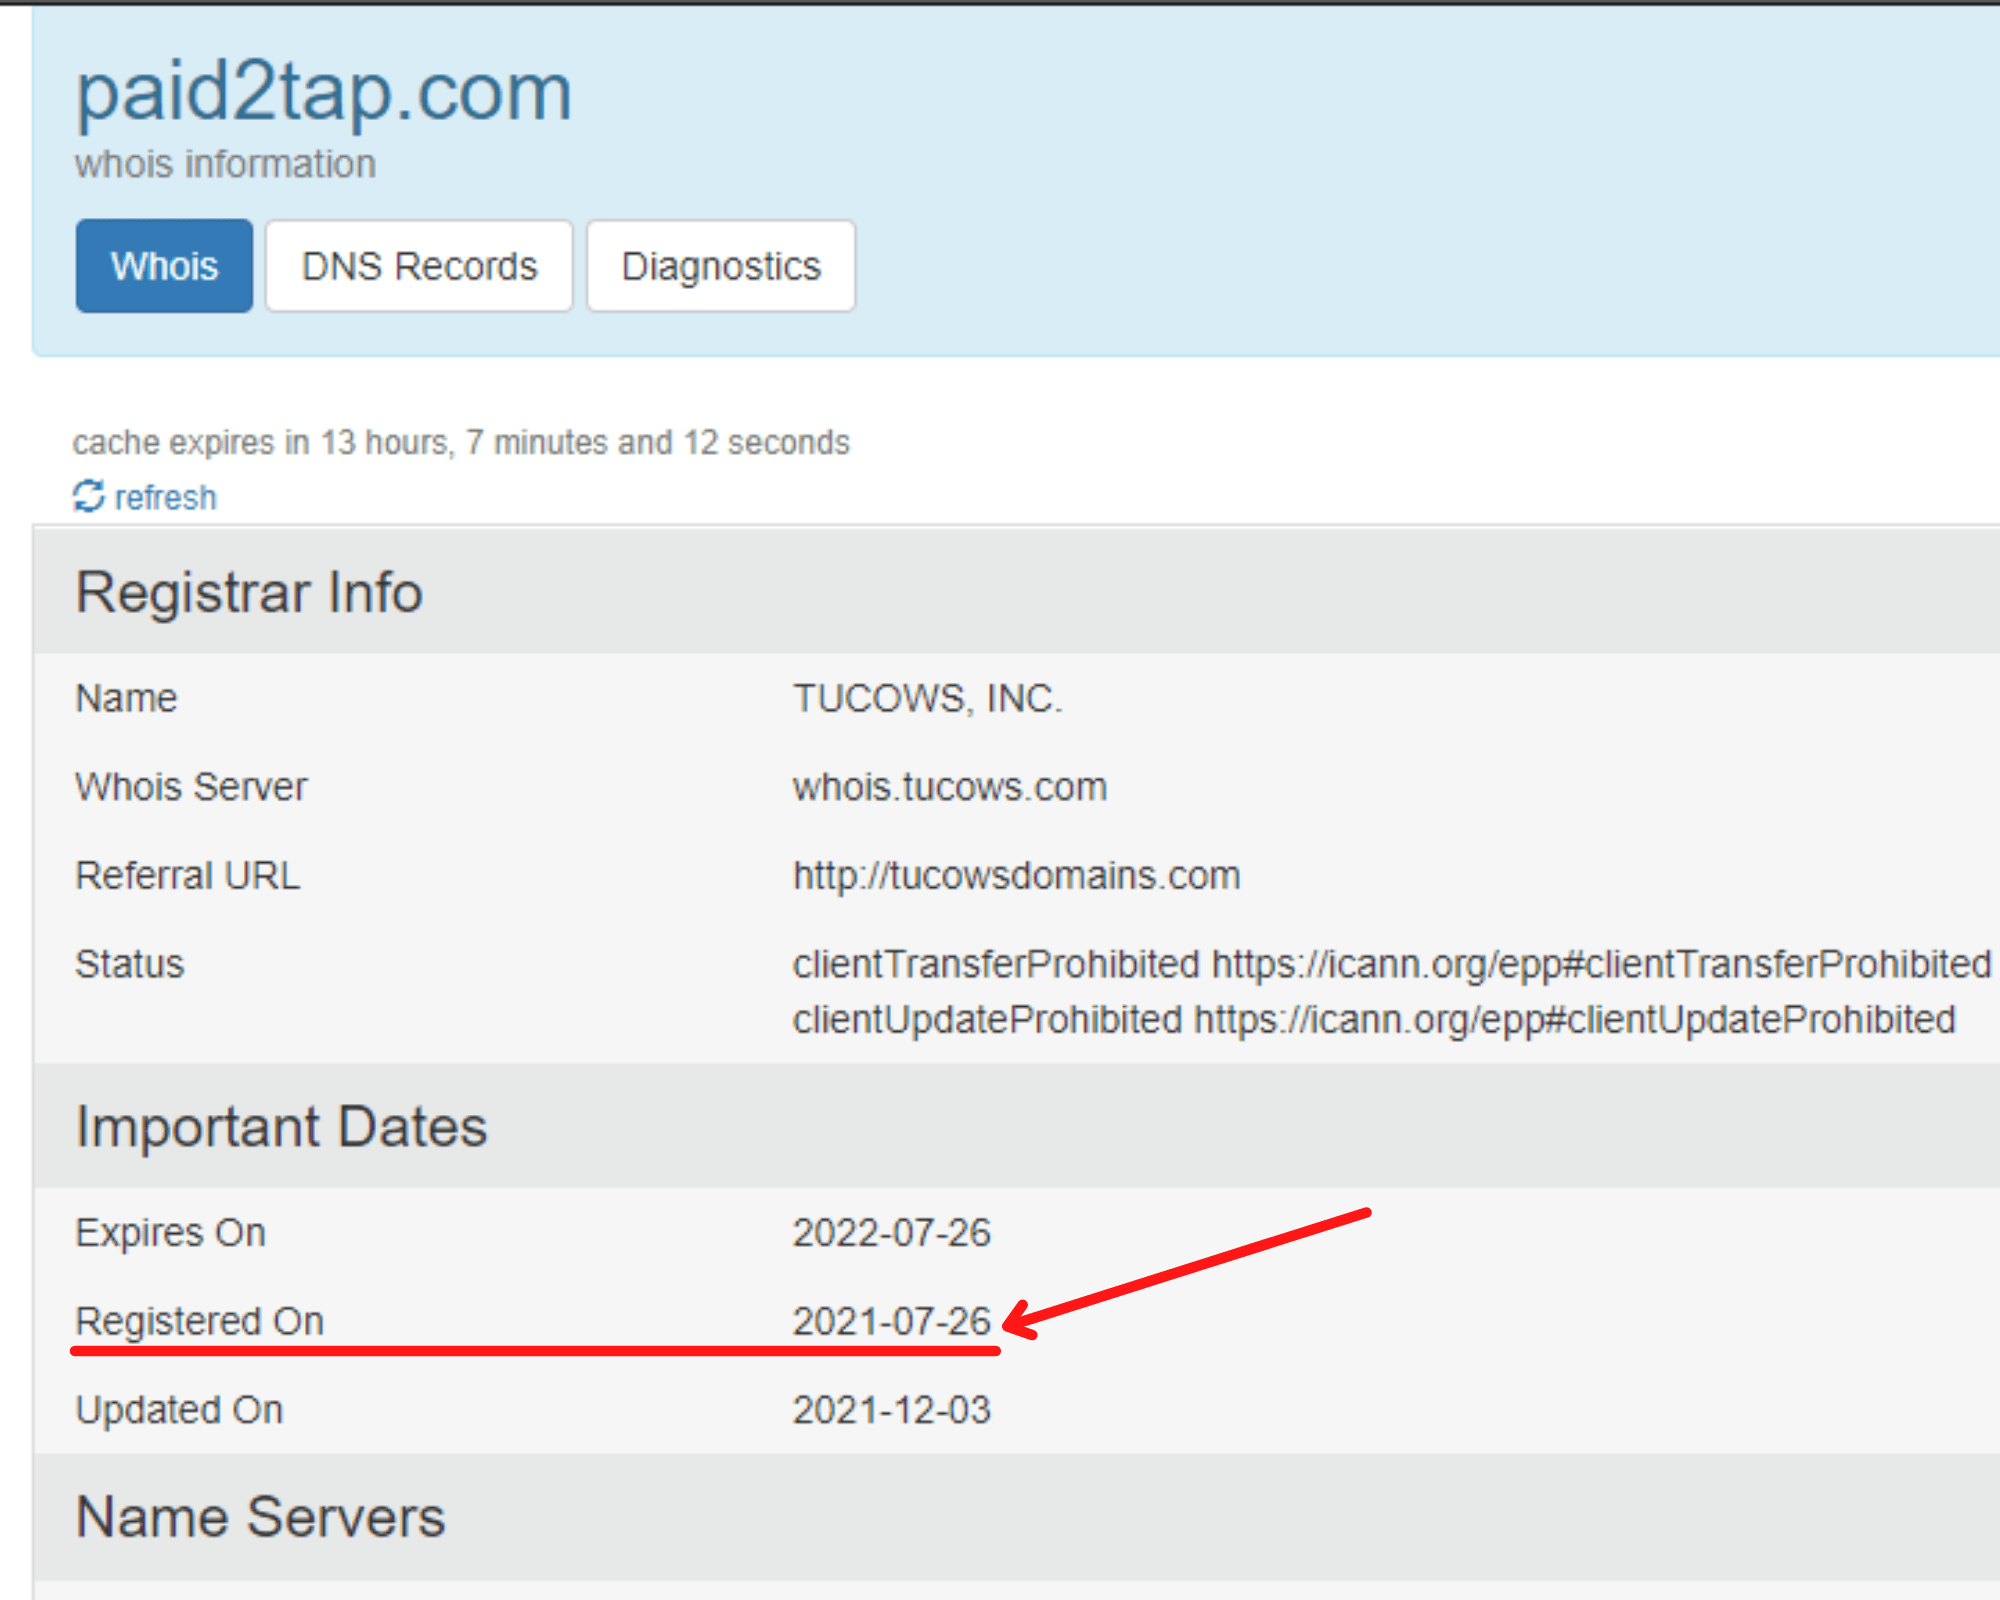This screenshot has width=2000, height=1600.
Task: Click the whois.tucows.com server value
Action: pos(949,787)
